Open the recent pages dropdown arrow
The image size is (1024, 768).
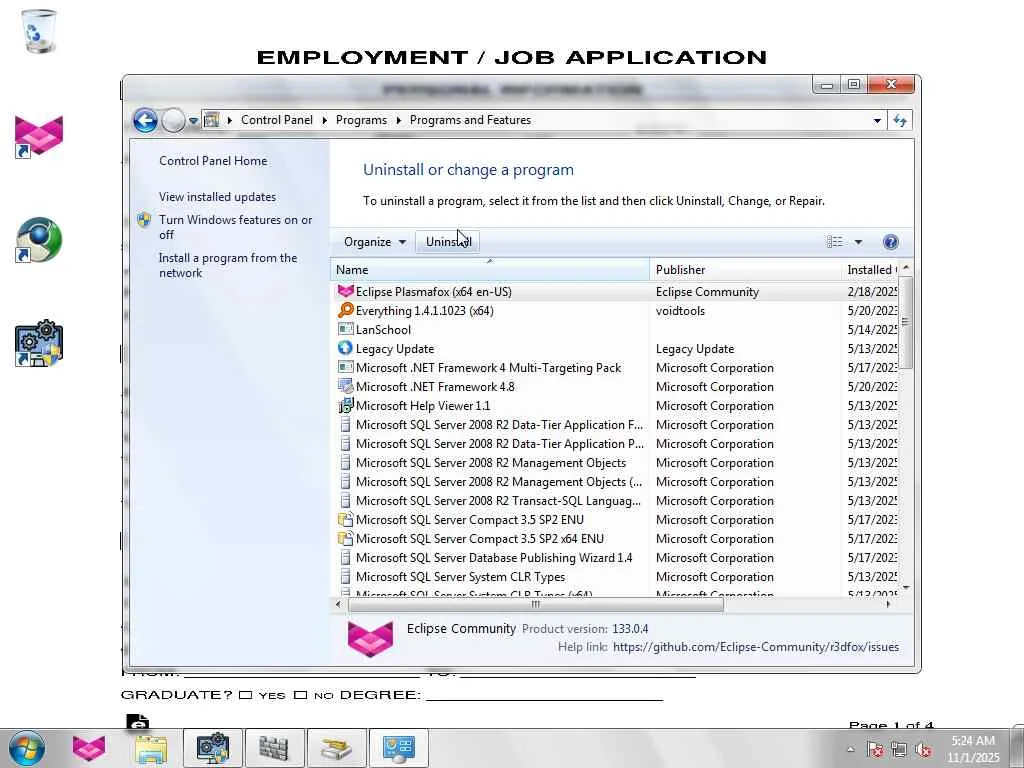[x=193, y=121]
